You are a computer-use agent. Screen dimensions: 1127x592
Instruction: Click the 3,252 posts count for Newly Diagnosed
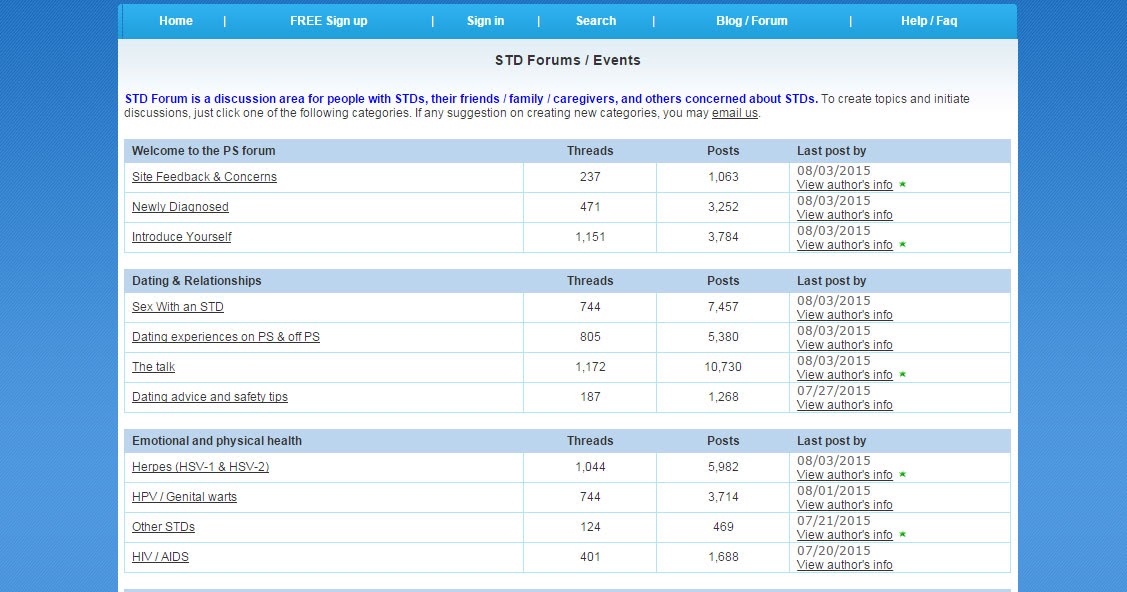[x=723, y=207]
